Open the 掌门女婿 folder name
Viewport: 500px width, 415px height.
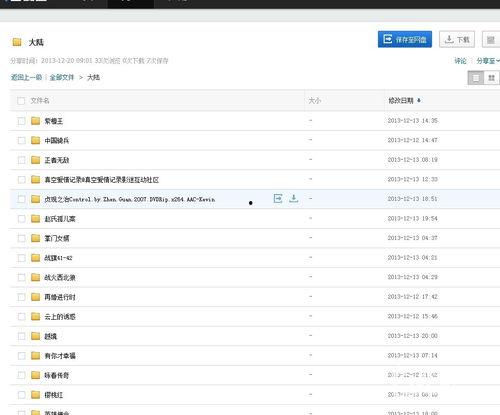coord(57,238)
